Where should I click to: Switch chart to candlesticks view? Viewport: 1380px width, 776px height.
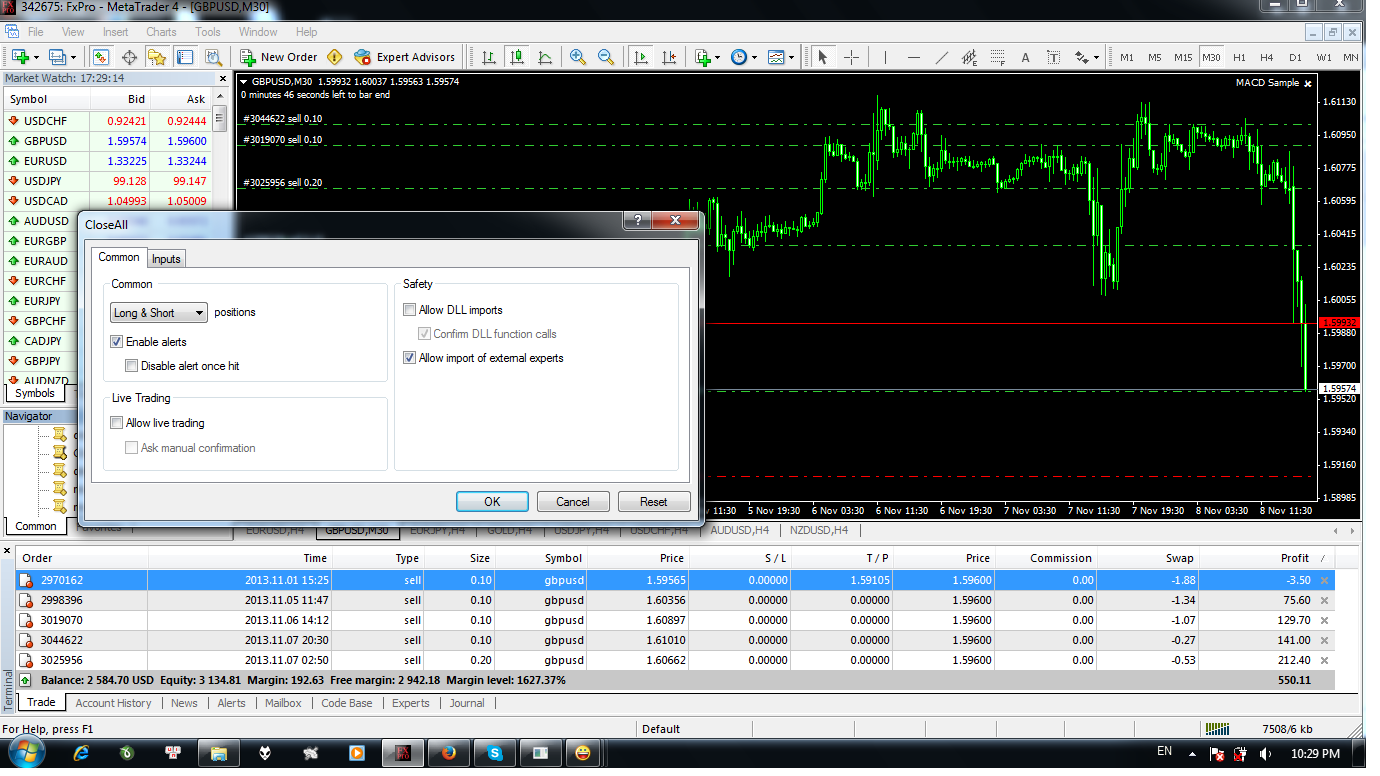[x=516, y=57]
